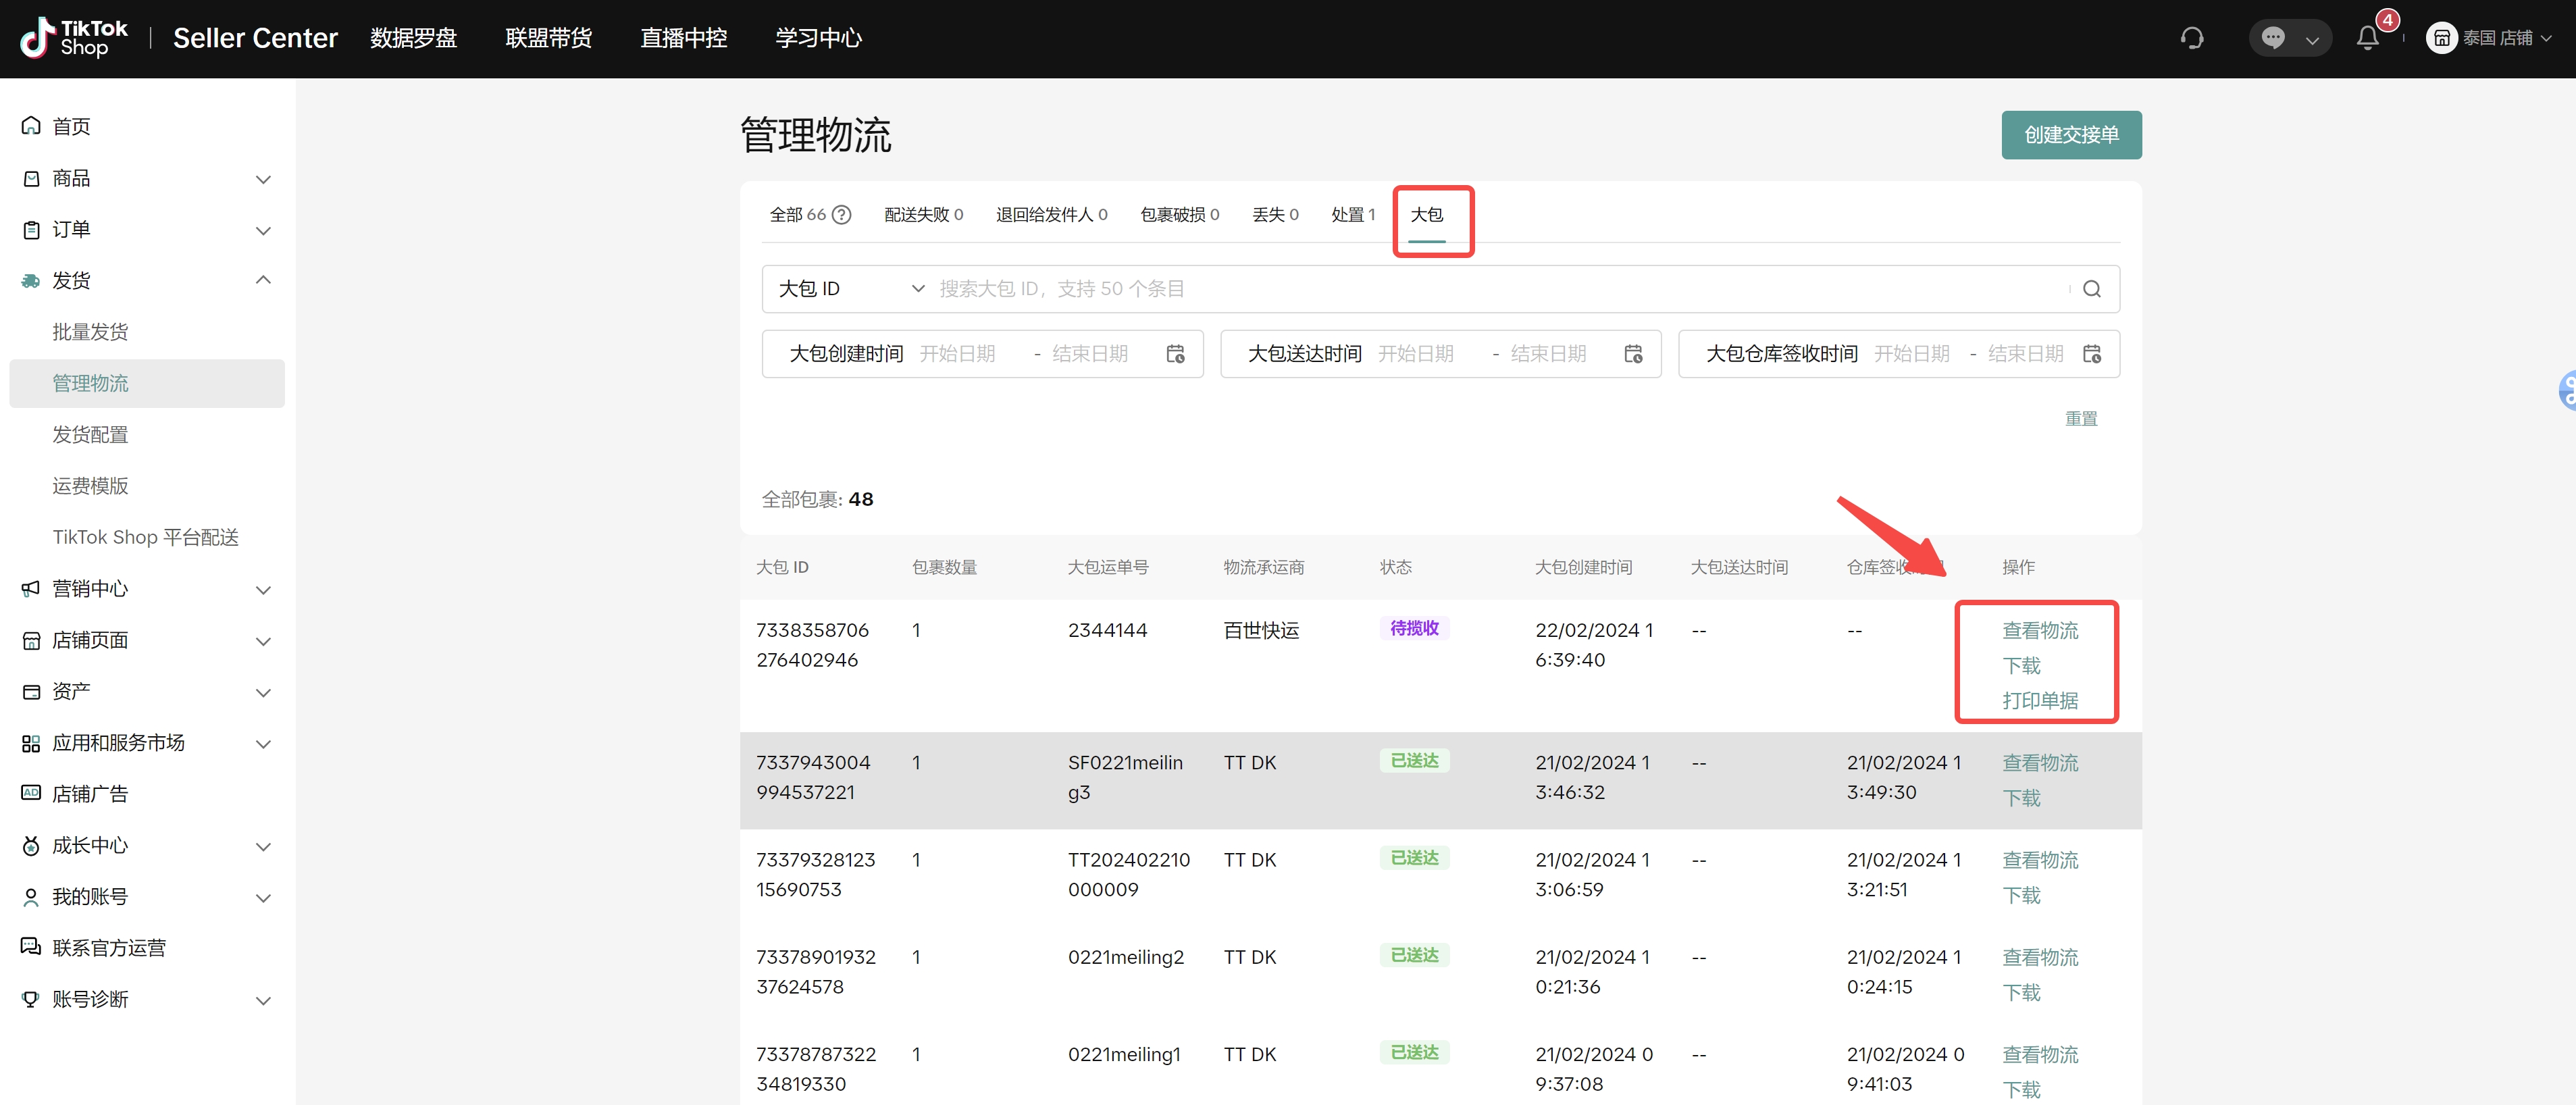
Task: Open 数据罗盘 in the top menu
Action: point(413,38)
